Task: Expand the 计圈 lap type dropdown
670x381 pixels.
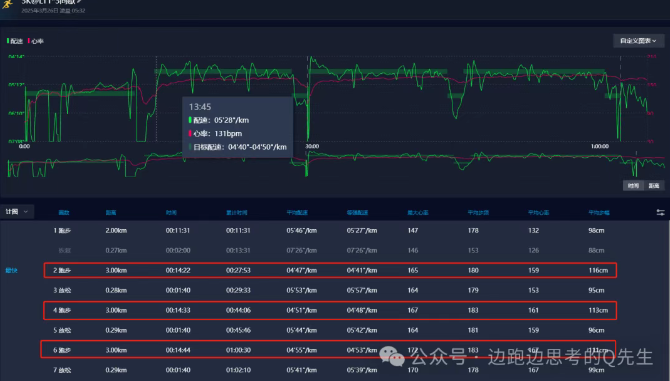Action: coord(16,211)
